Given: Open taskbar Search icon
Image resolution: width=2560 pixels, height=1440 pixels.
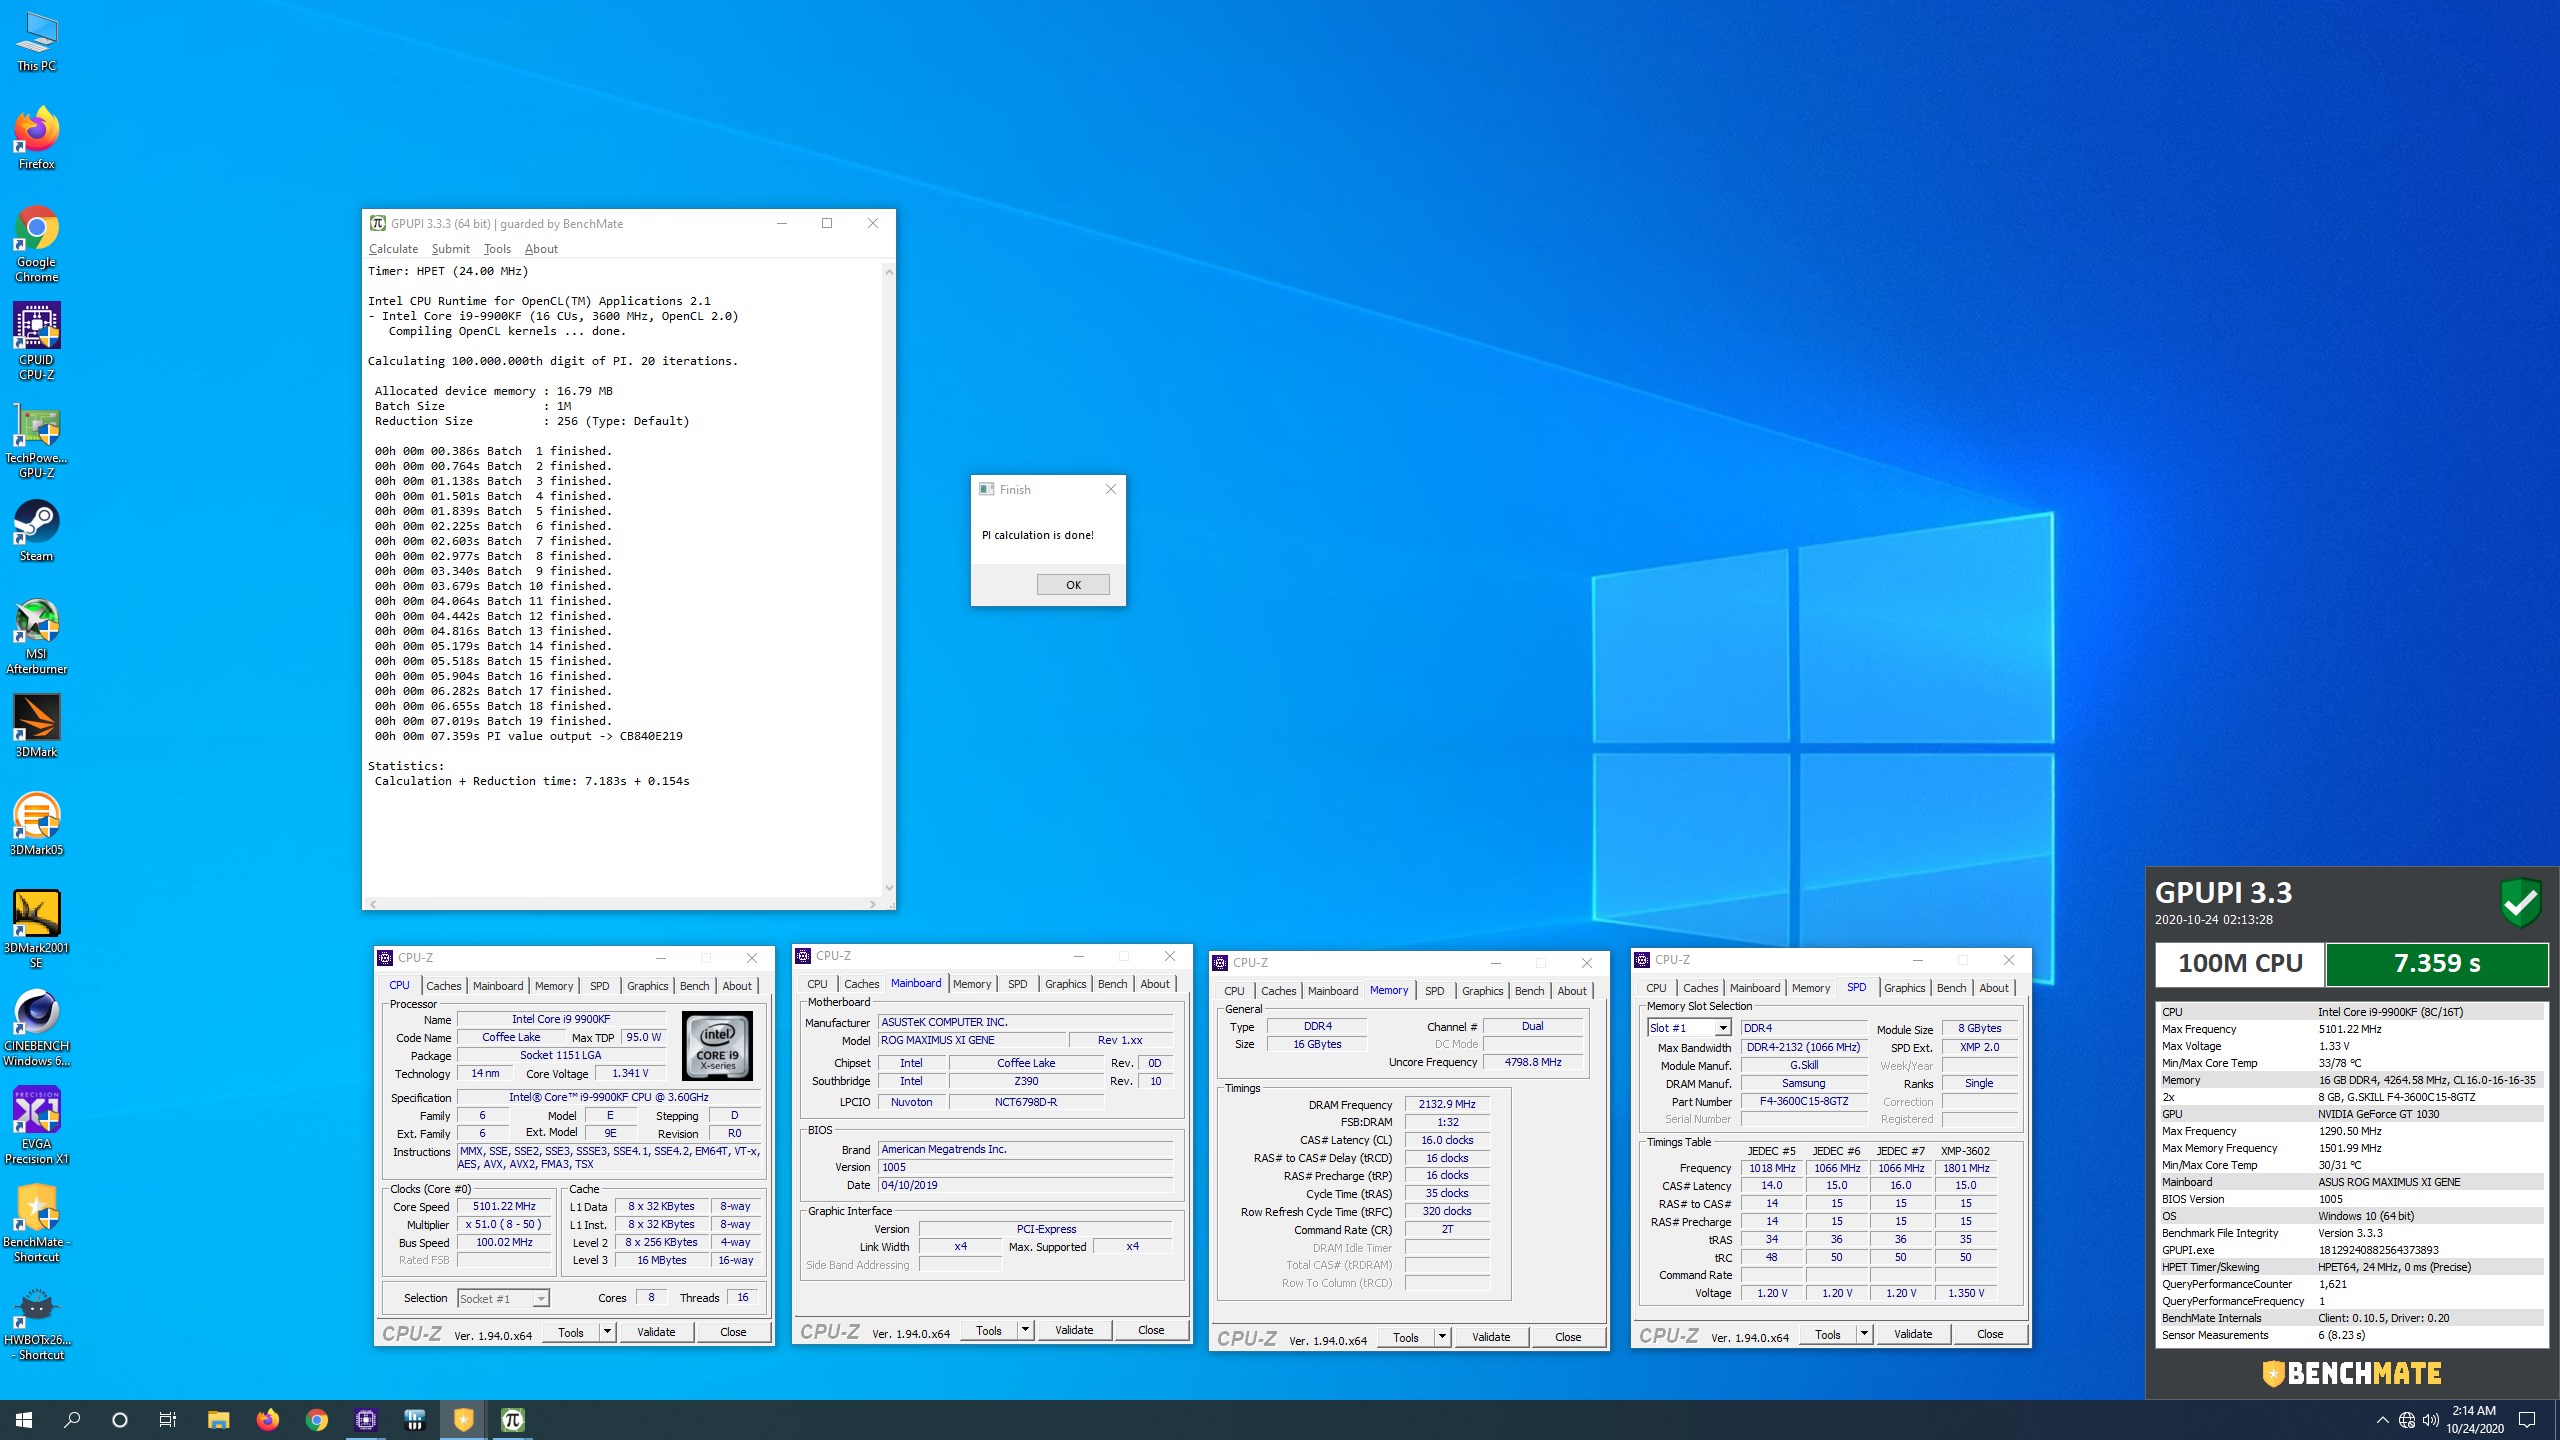Looking at the screenshot, I should point(72,1420).
